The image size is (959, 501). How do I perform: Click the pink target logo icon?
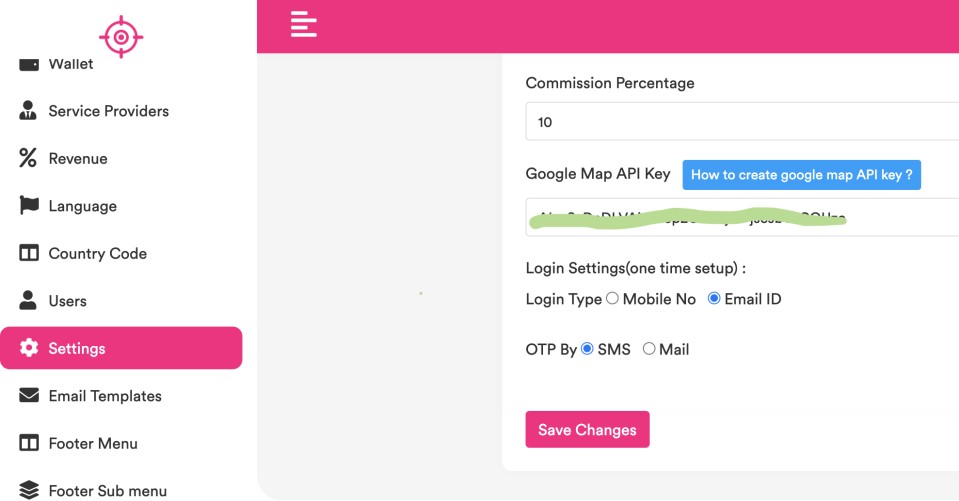(121, 37)
